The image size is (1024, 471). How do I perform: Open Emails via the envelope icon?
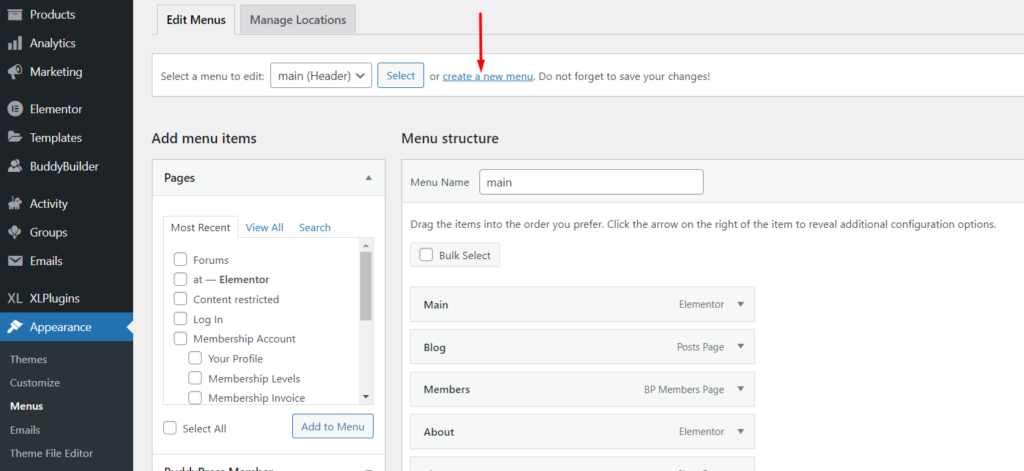point(14,261)
